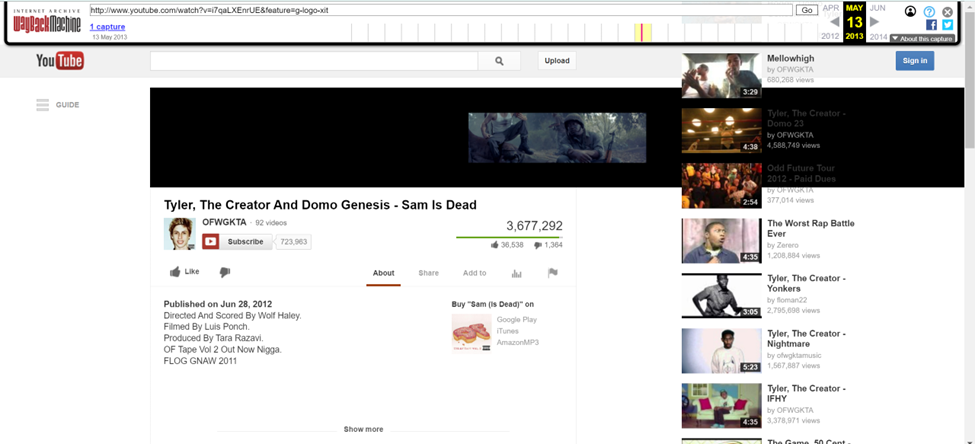Click the Sam Is Dead album artwork
Viewport: 975px width, 444px height.
click(x=471, y=333)
